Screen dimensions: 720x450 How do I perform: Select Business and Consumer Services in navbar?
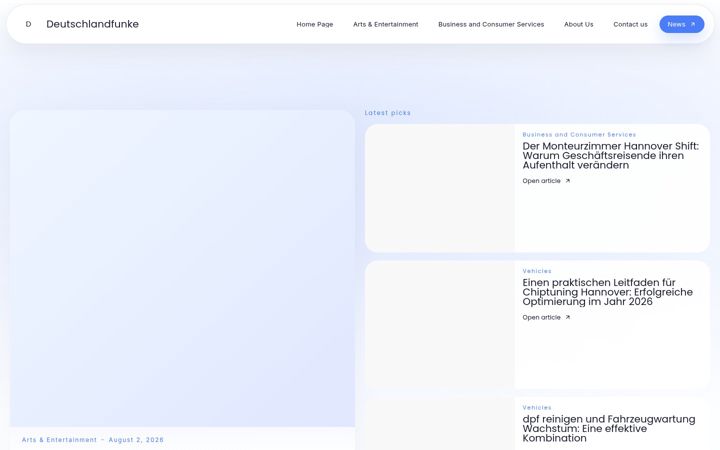(491, 24)
